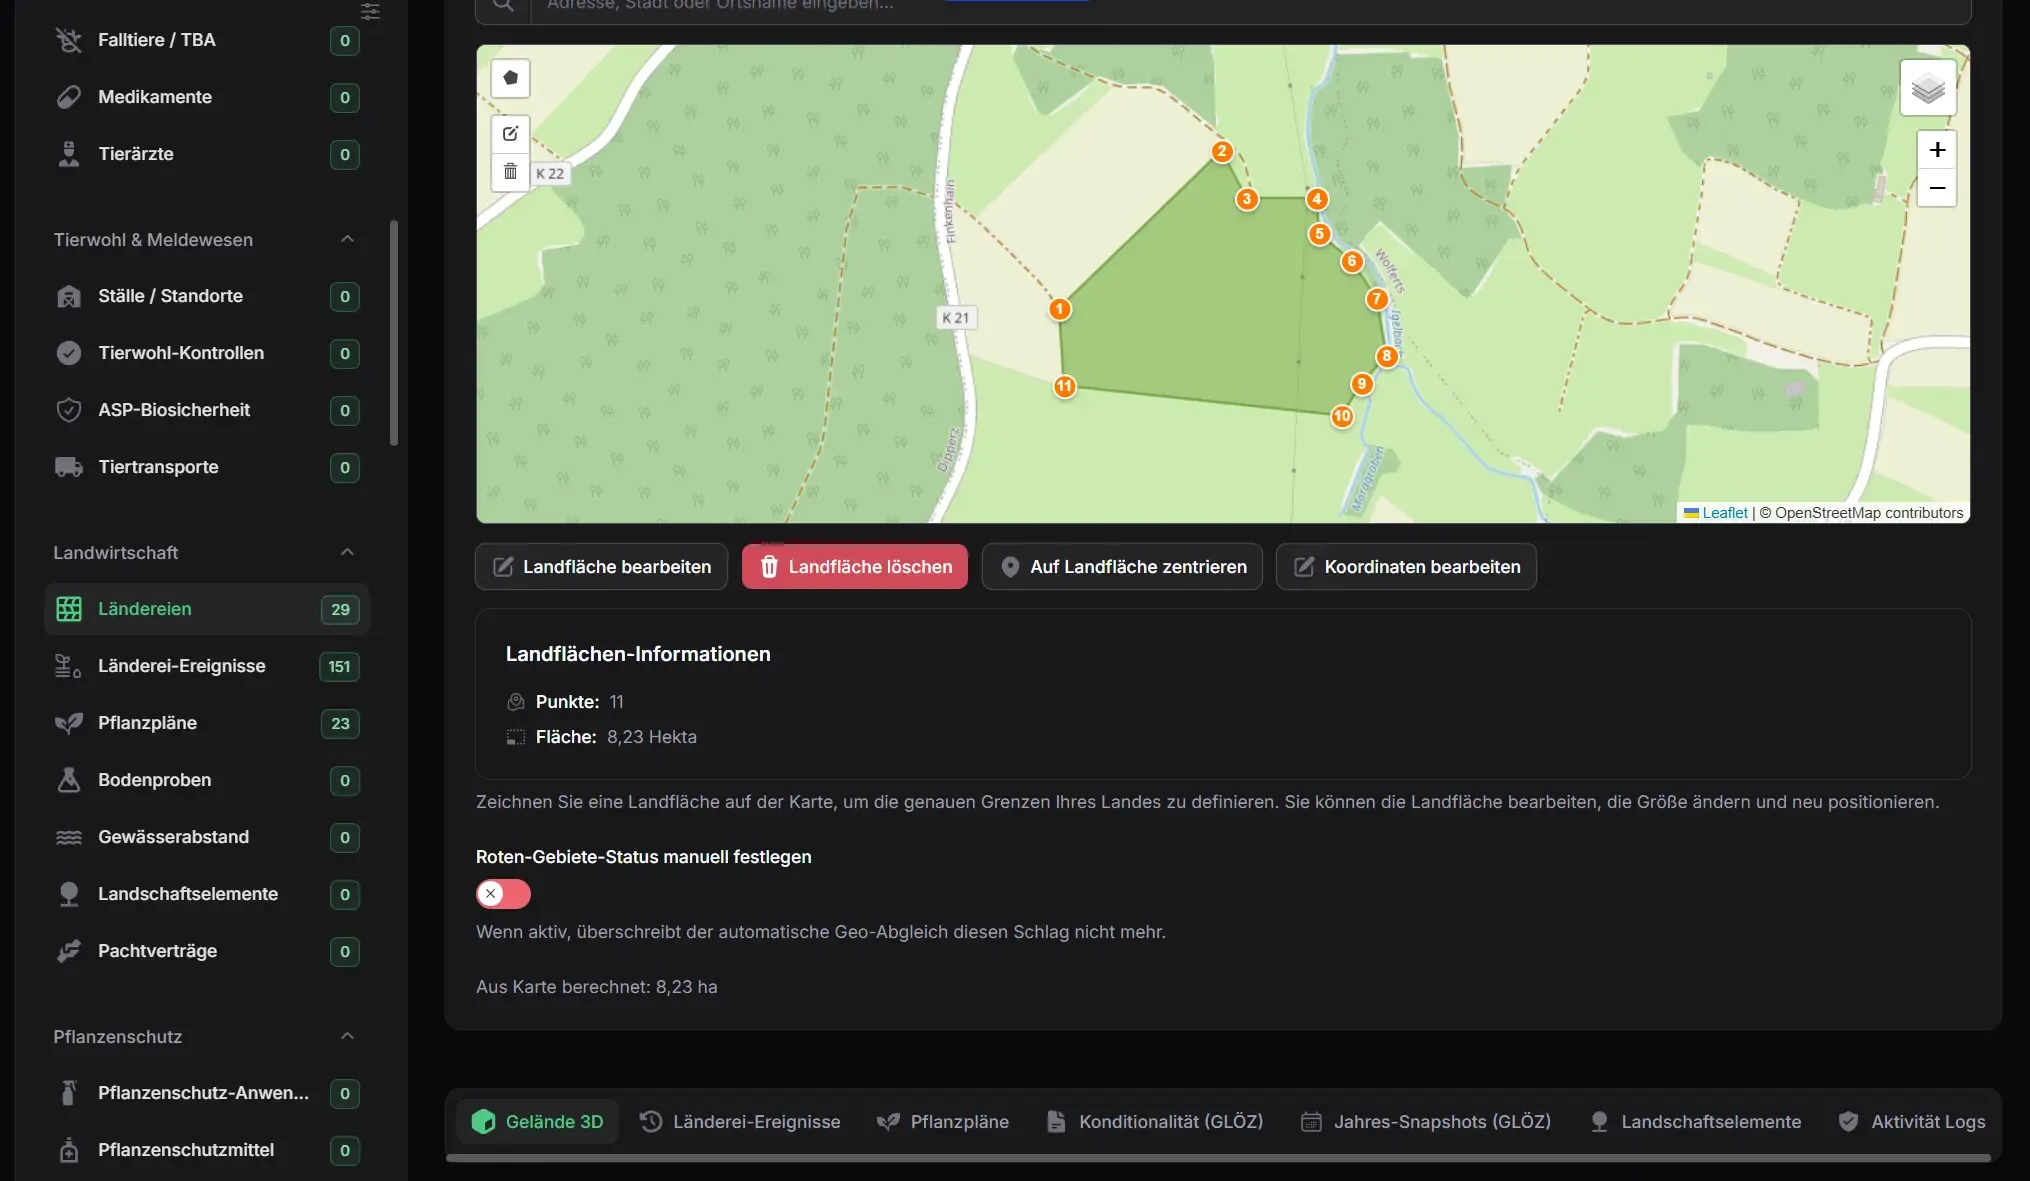
Task: Click the Pflanzpläne count badge 23
Action: point(340,723)
